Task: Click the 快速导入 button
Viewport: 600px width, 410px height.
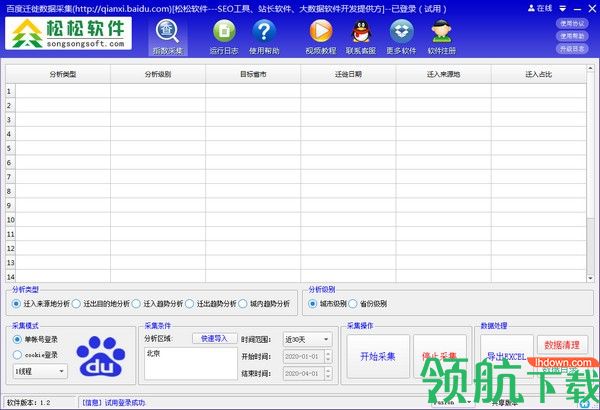Action: (x=214, y=339)
